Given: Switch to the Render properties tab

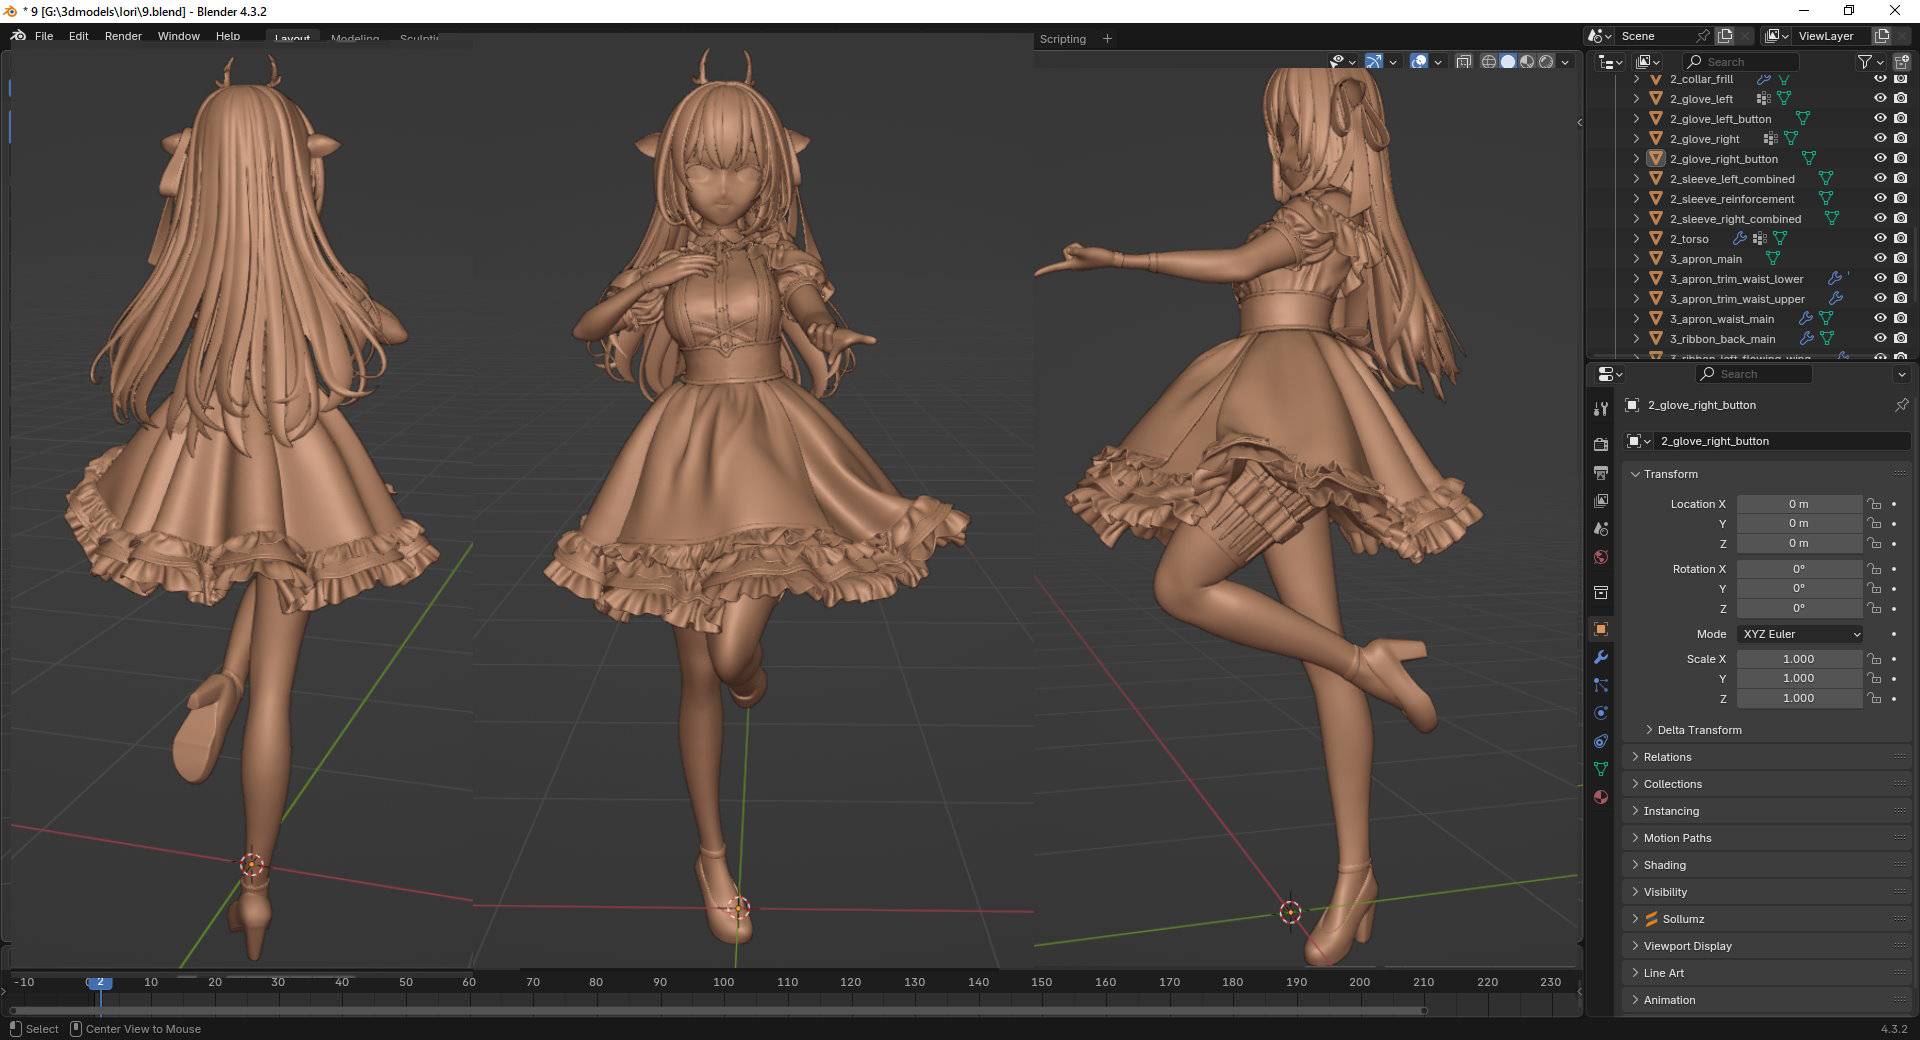Looking at the screenshot, I should point(1601,444).
